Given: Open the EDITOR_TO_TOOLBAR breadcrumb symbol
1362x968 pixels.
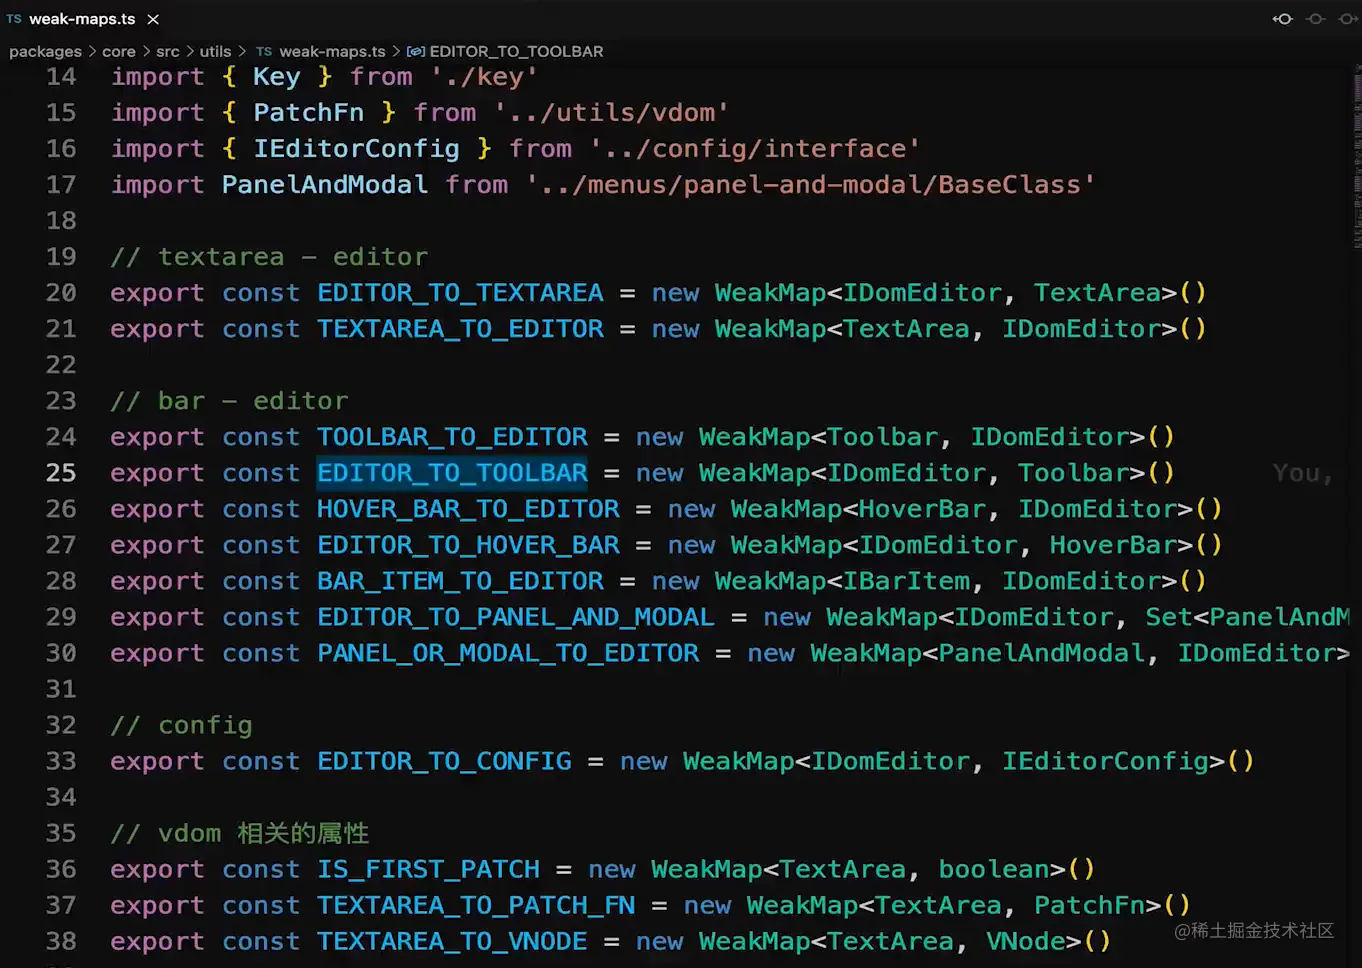Looking at the screenshot, I should [516, 51].
